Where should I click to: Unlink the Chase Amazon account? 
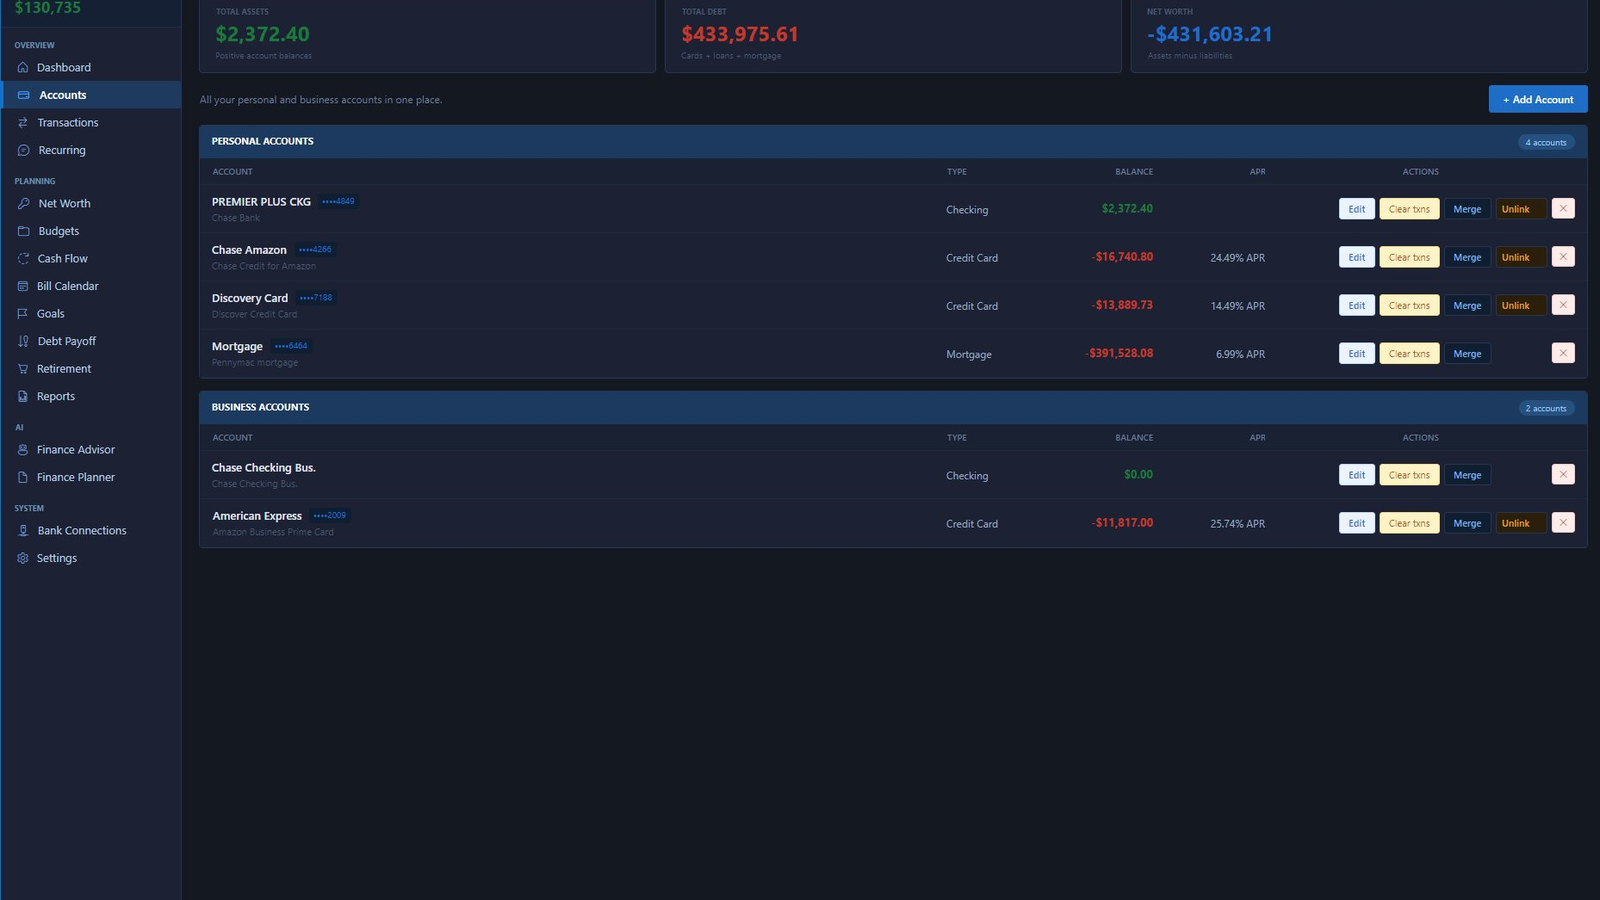[1521, 257]
